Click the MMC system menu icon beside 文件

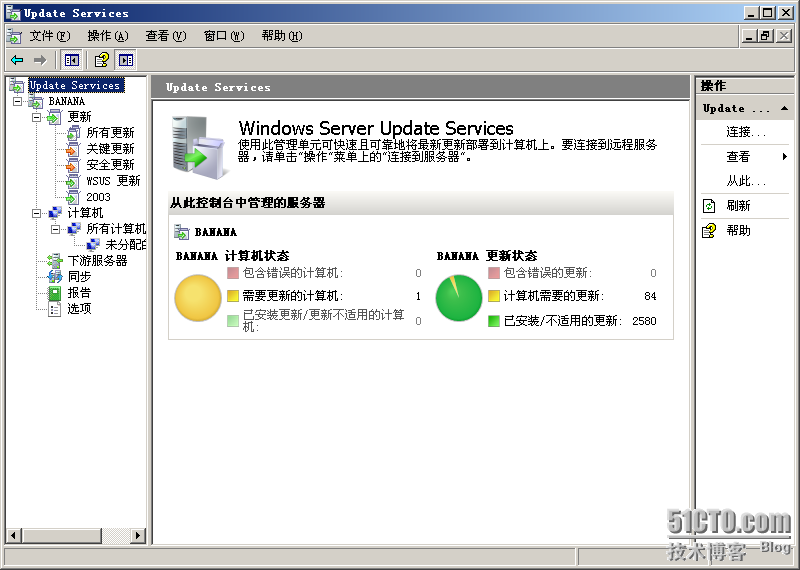[14, 36]
